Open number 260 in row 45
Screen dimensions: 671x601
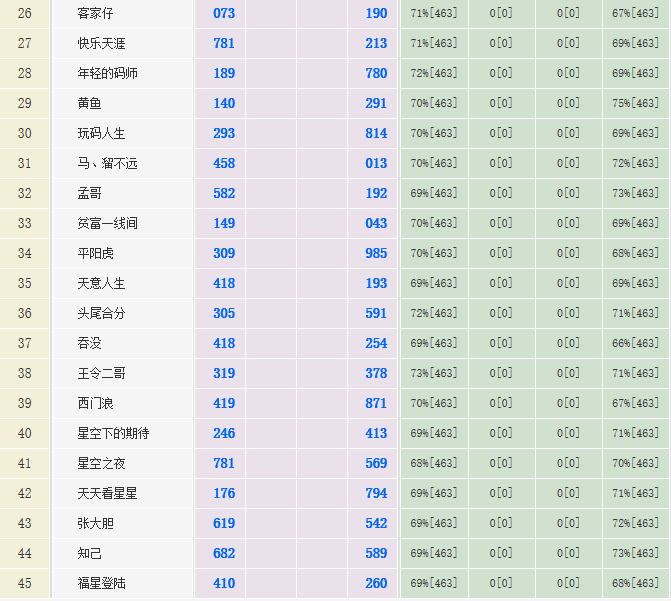[376, 584]
